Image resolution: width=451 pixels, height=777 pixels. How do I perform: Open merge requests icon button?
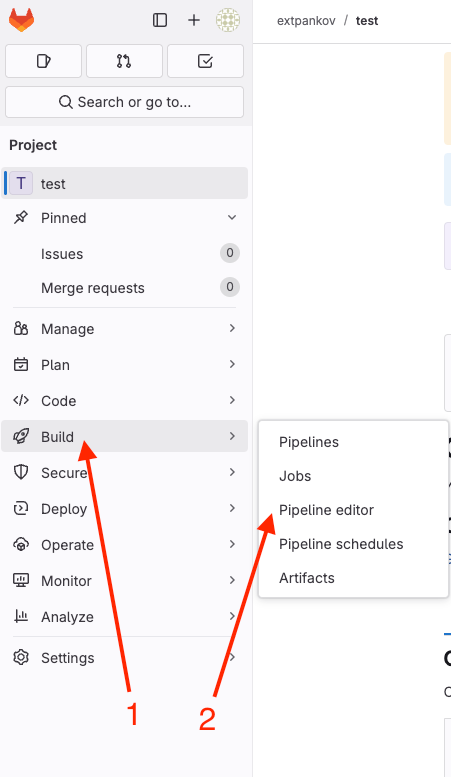pos(124,61)
